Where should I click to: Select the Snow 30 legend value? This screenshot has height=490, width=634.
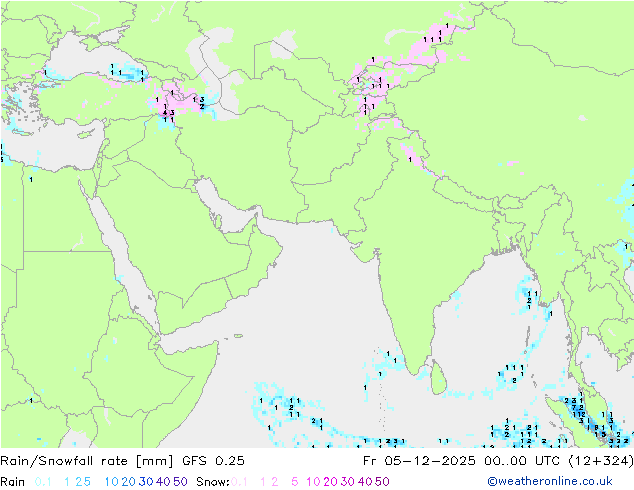pyautogui.click(x=348, y=482)
